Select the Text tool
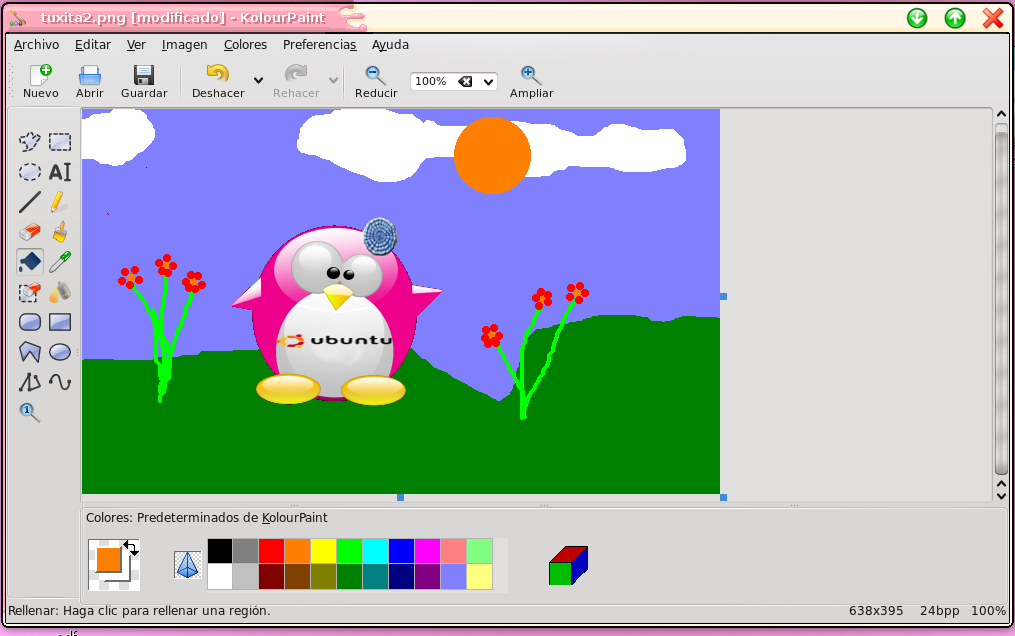The image size is (1015, 636). [60, 172]
